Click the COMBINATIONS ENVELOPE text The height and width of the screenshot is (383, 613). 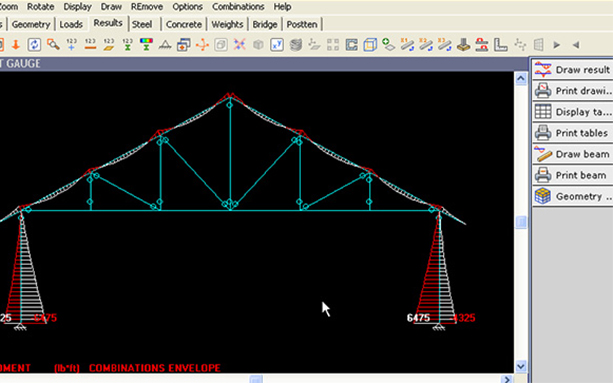(x=154, y=368)
